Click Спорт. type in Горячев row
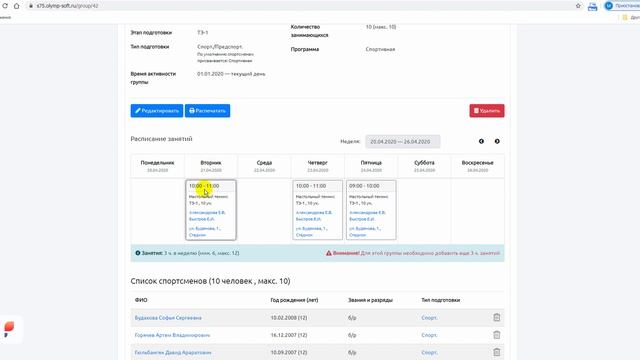 429,335
